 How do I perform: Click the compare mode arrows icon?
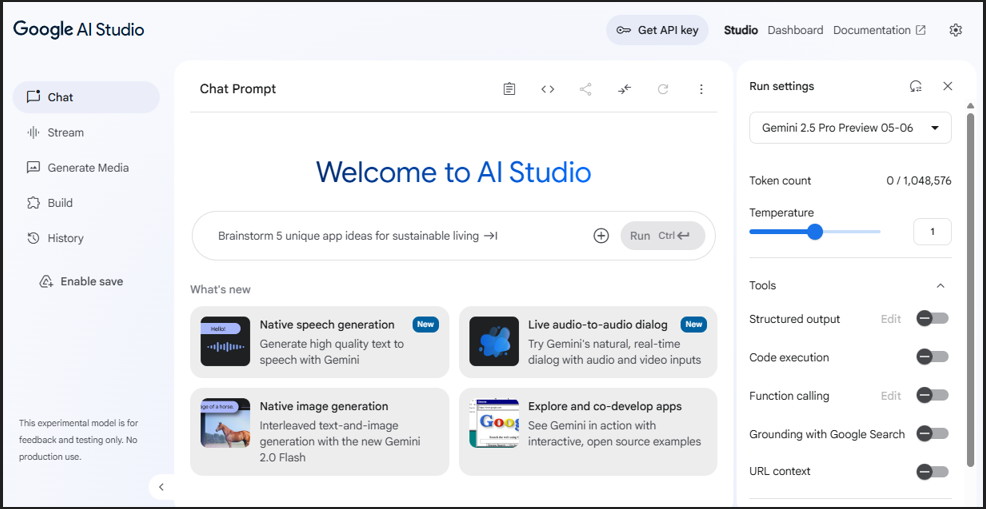624,89
